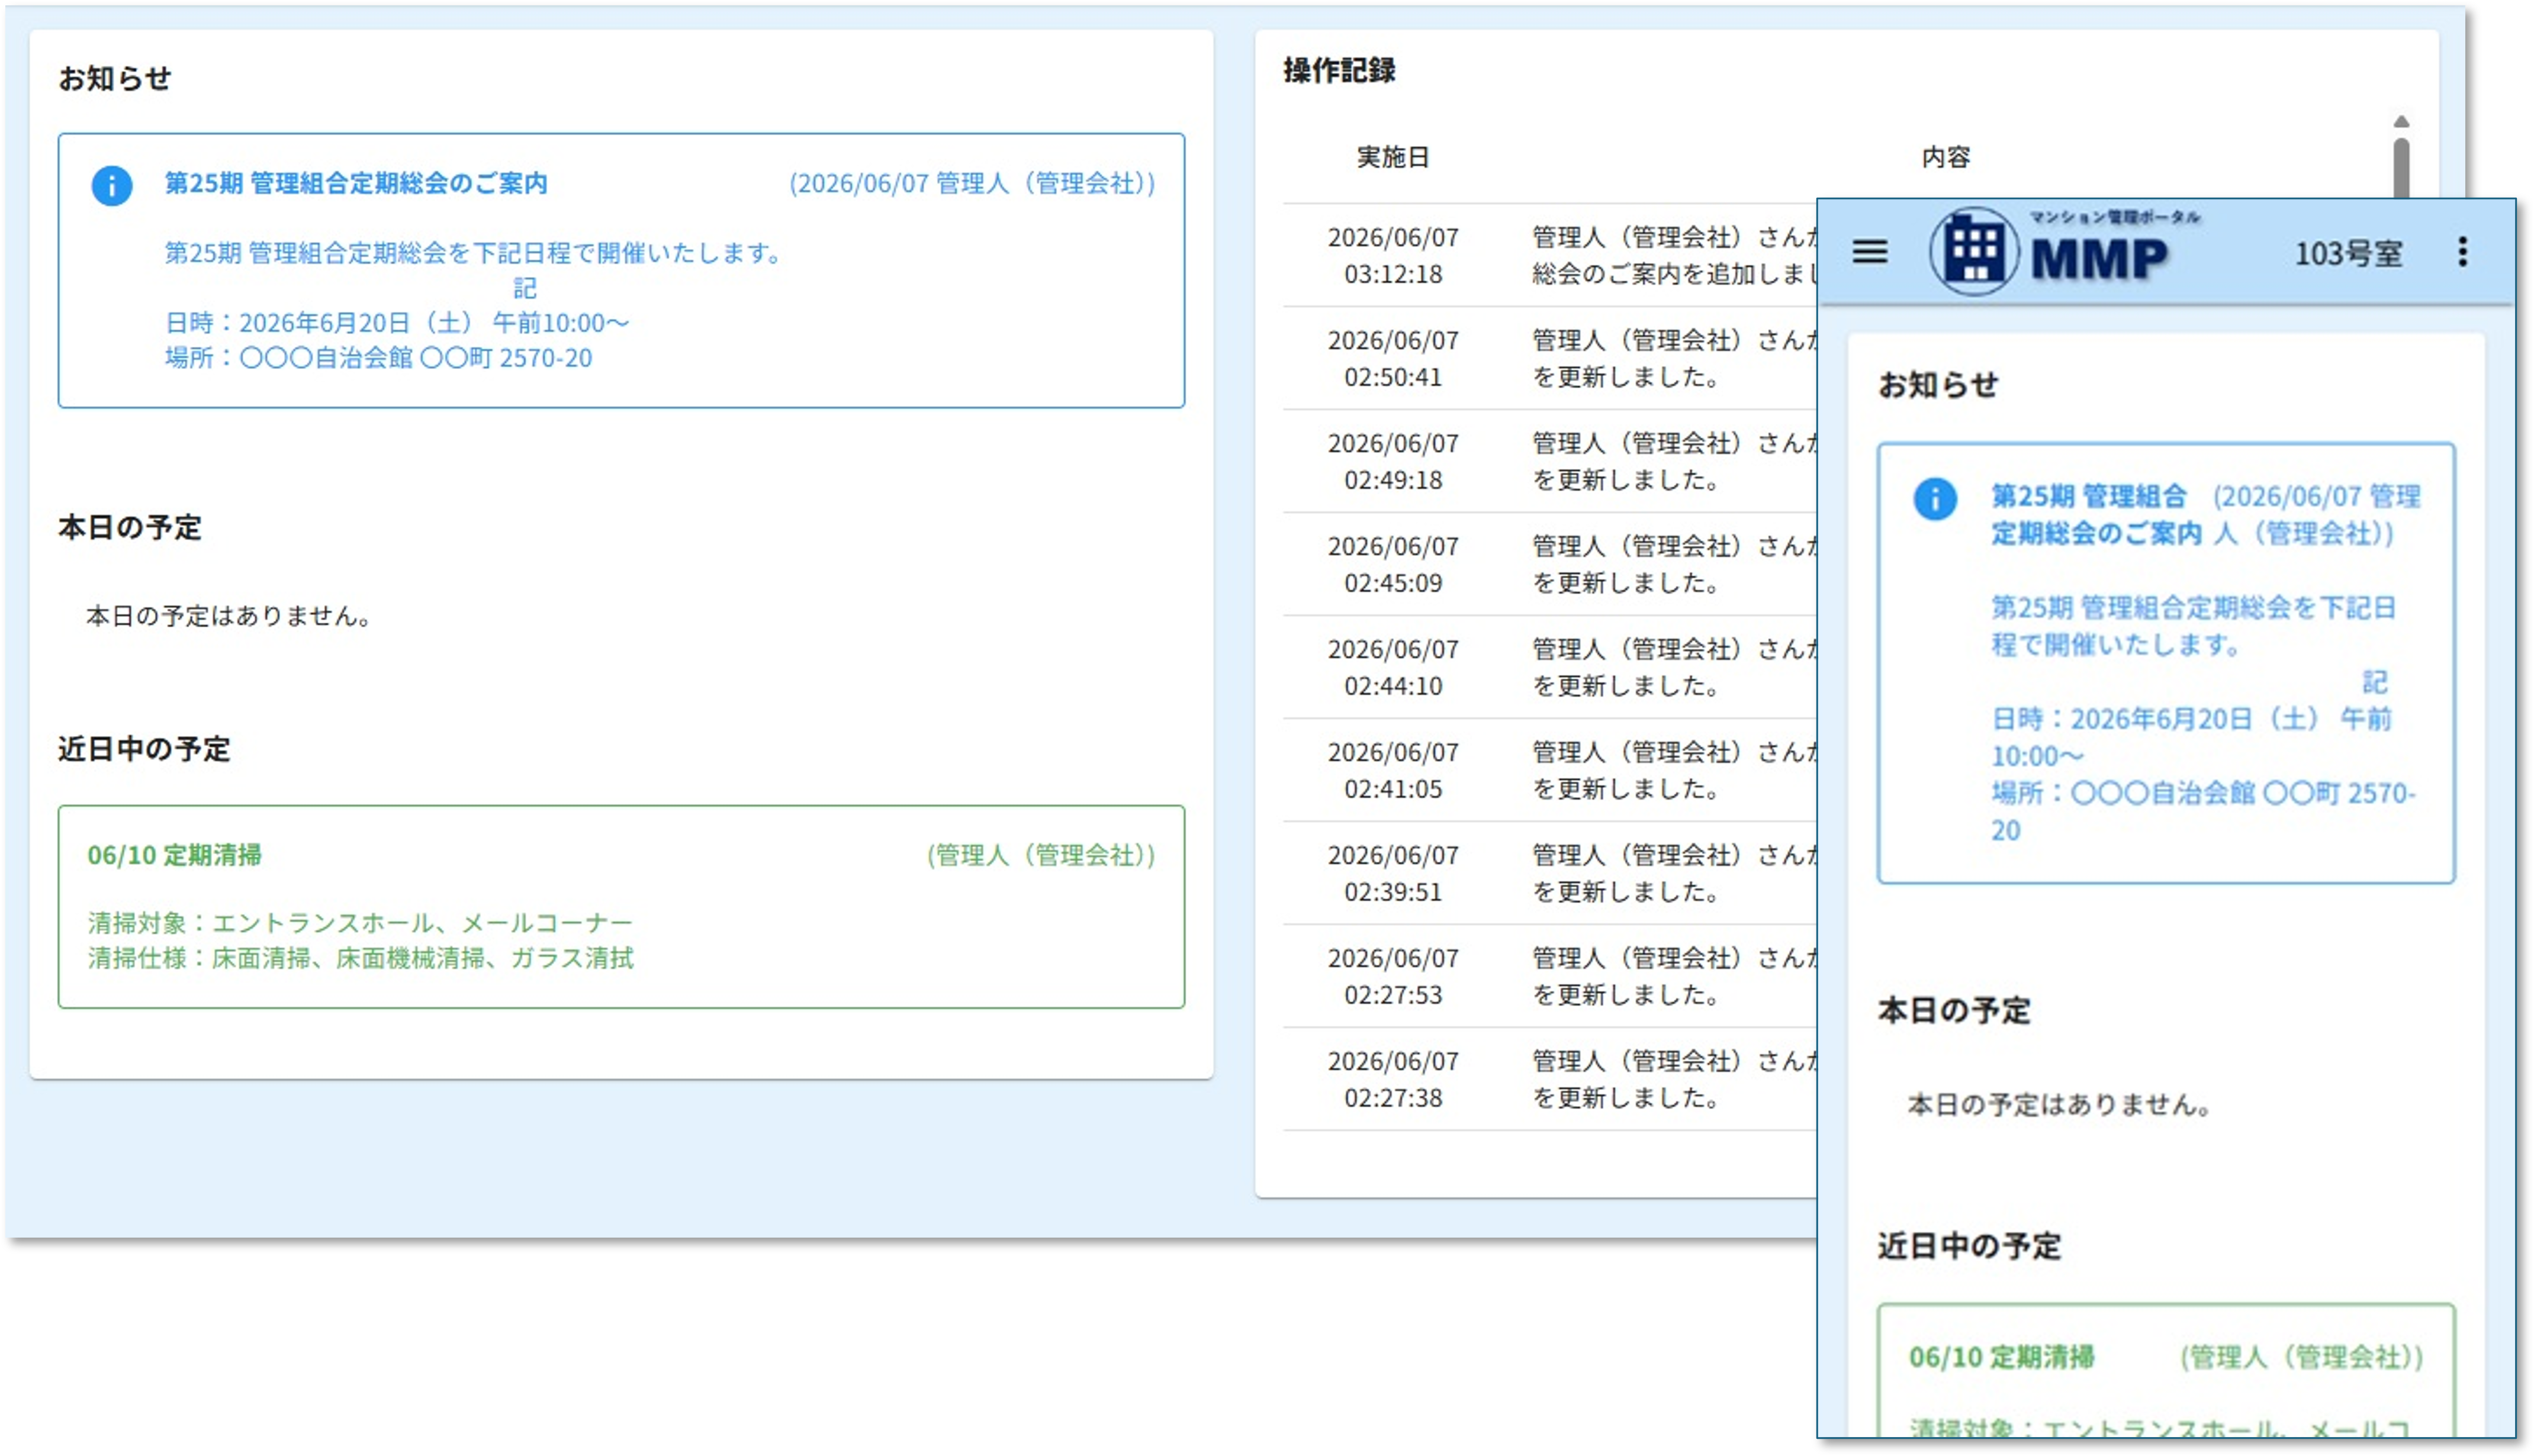Click 本日の予定はありません。 in desktop panel

(x=229, y=616)
